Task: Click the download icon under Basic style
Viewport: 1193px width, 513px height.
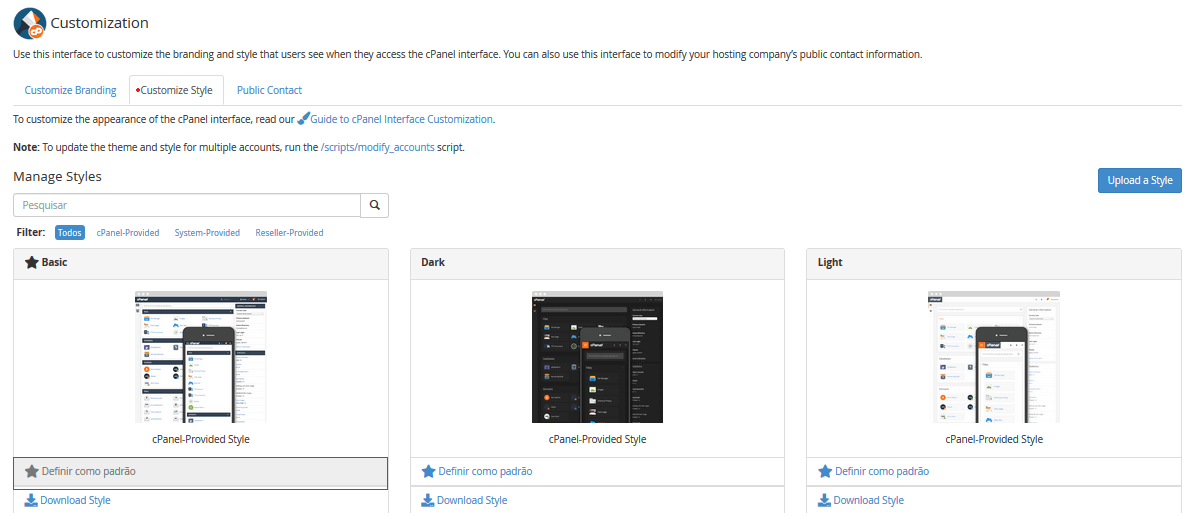Action: pos(31,500)
